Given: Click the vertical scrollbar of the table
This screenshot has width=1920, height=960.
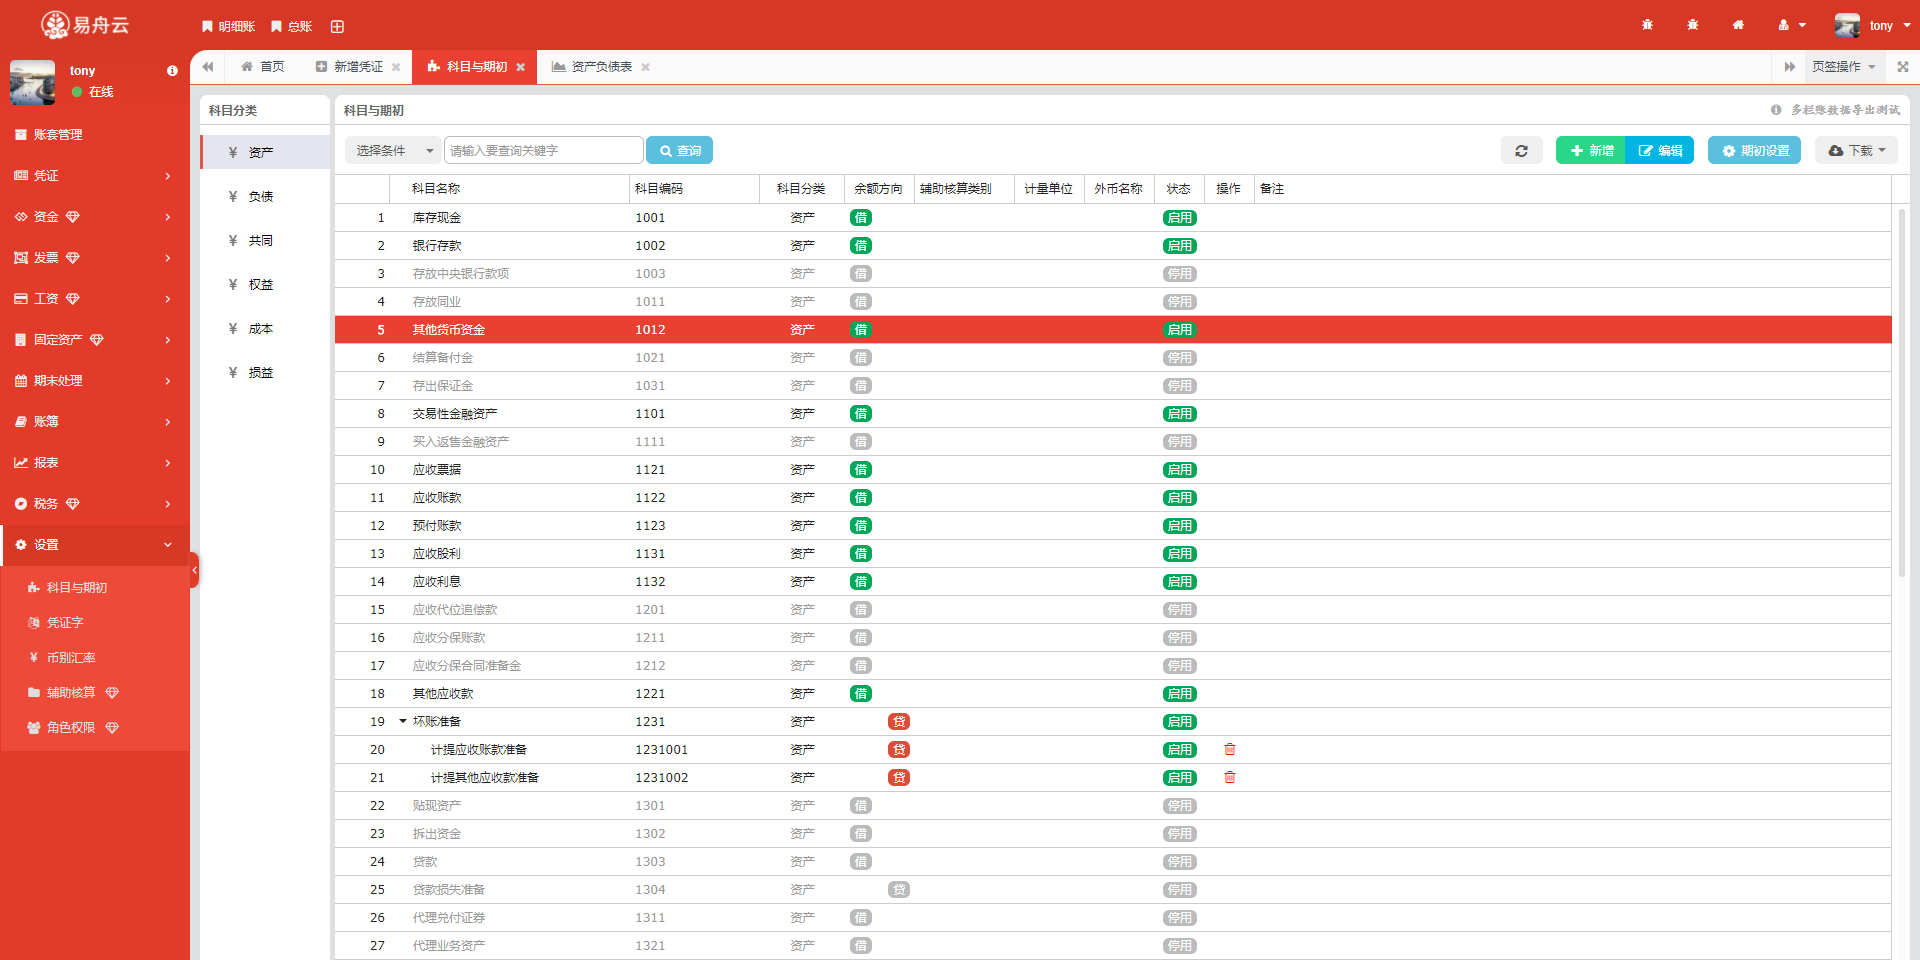Looking at the screenshot, I should pyautogui.click(x=1902, y=400).
